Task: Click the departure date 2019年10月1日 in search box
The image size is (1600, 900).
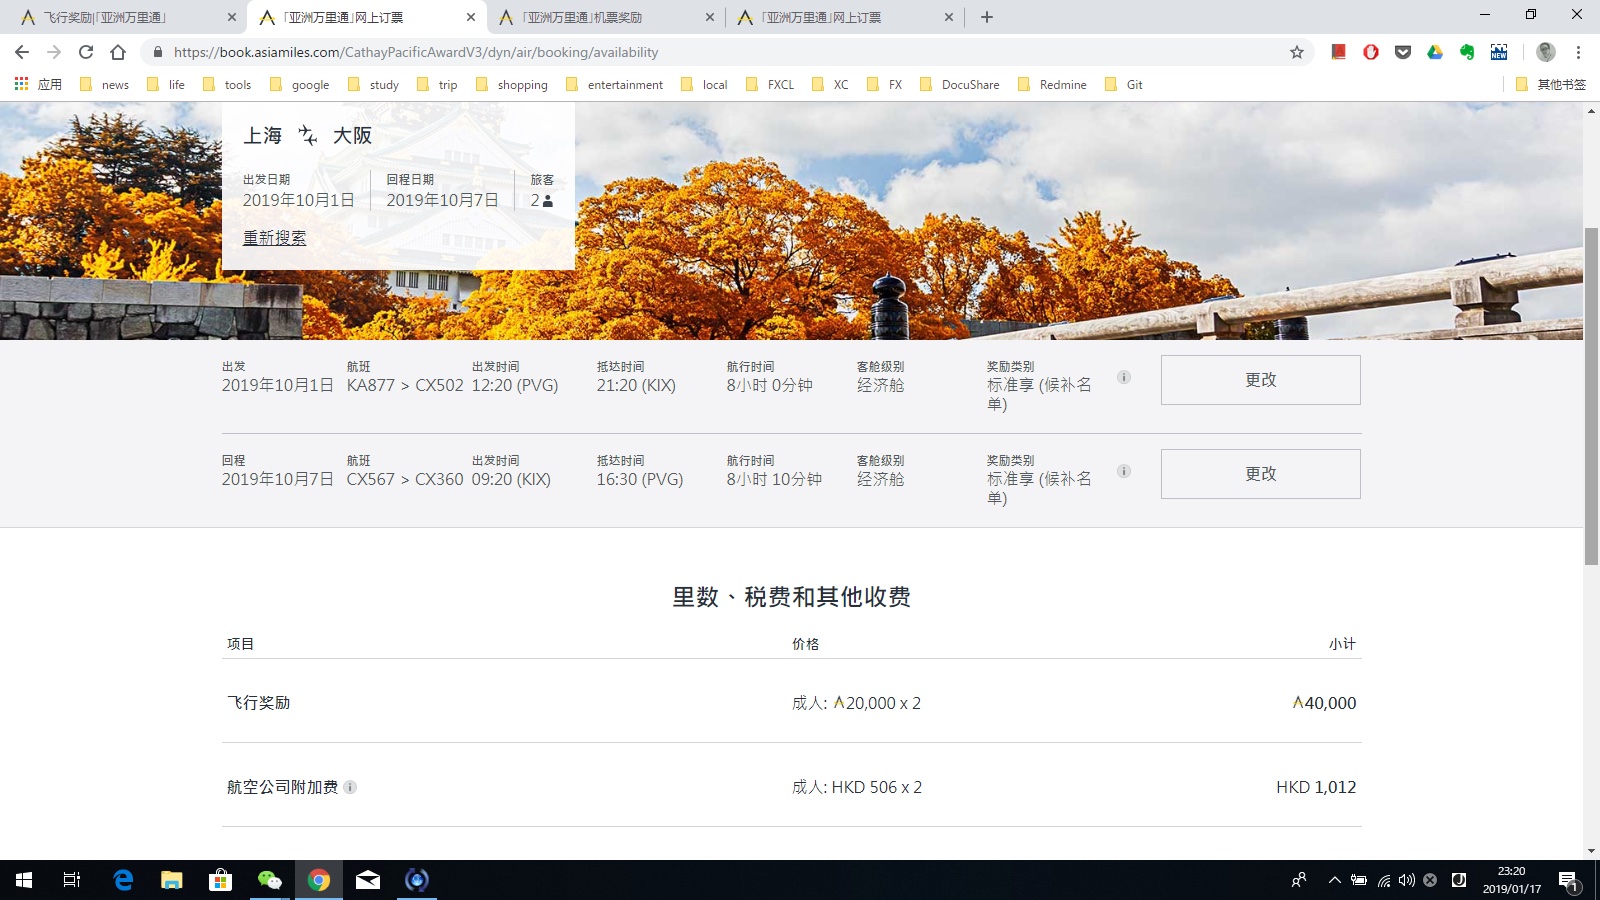Action: pyautogui.click(x=298, y=200)
